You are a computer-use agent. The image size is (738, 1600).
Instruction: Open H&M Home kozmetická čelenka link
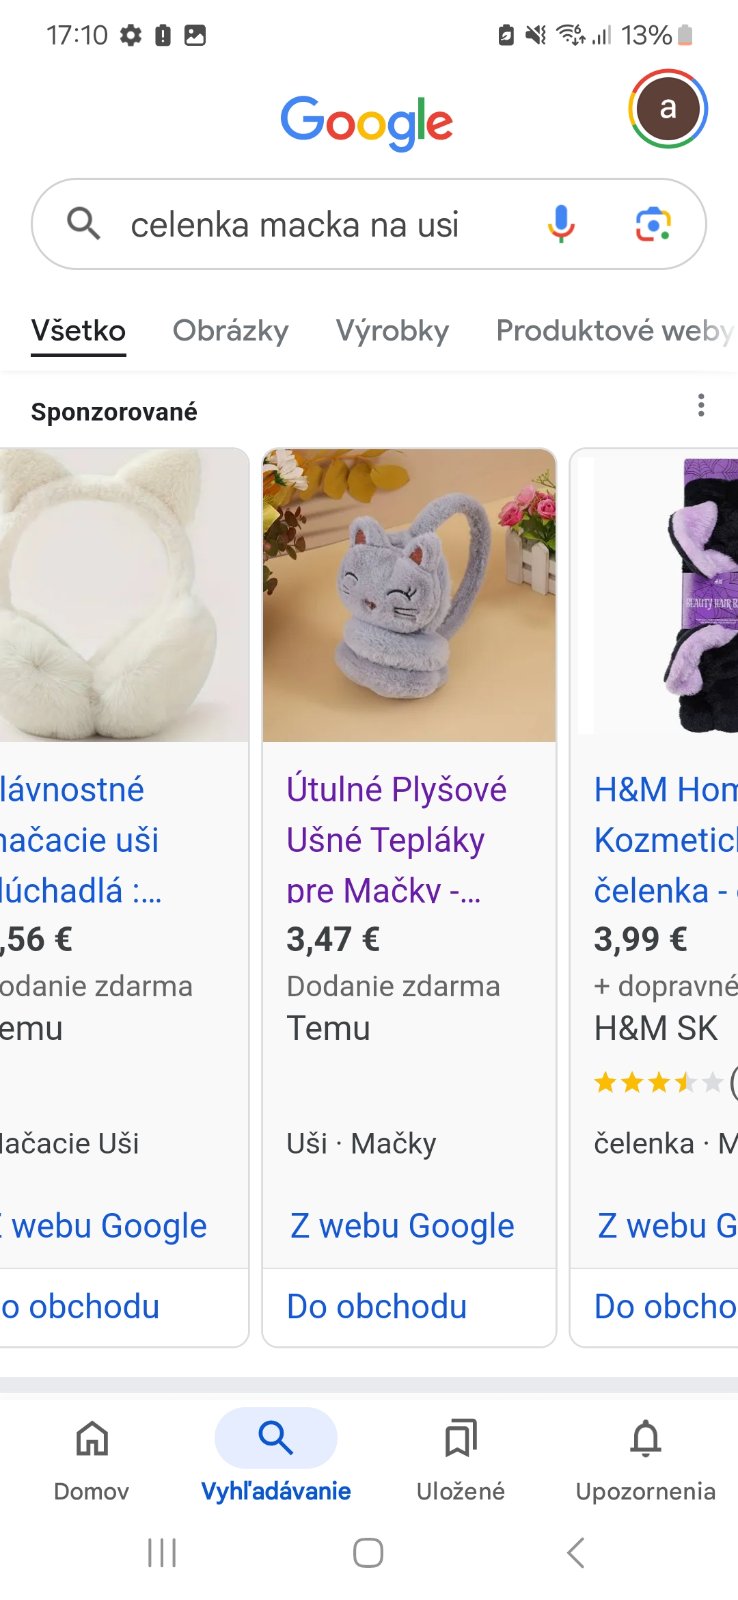pyautogui.click(x=665, y=839)
